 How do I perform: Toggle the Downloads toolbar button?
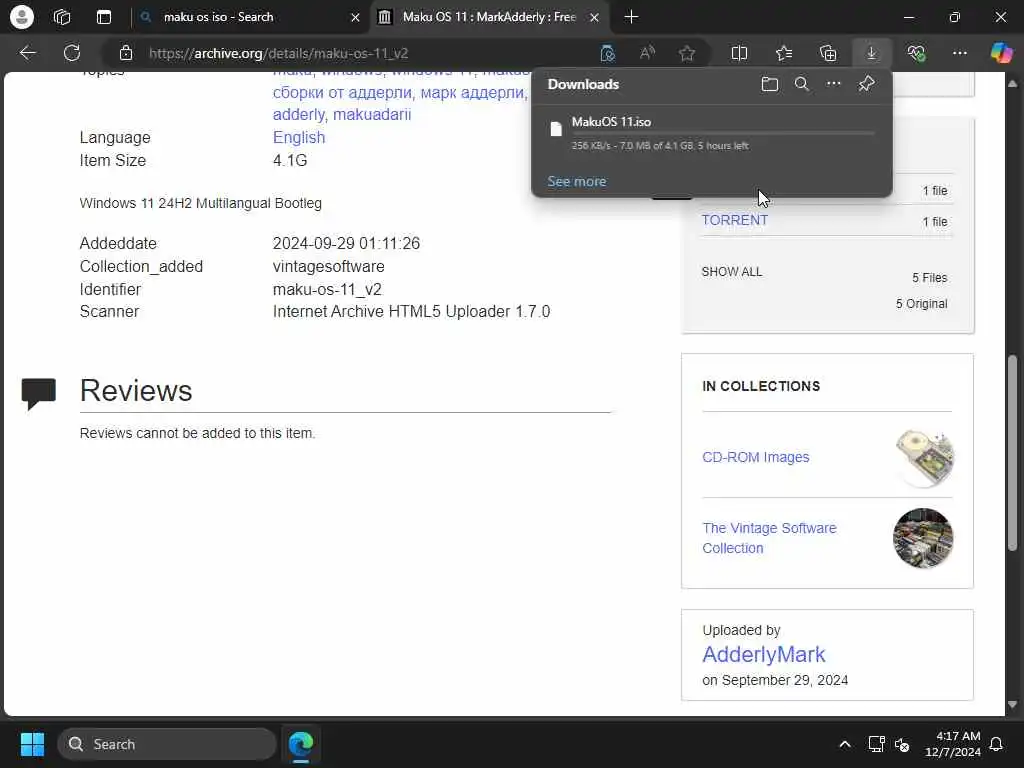click(x=872, y=54)
